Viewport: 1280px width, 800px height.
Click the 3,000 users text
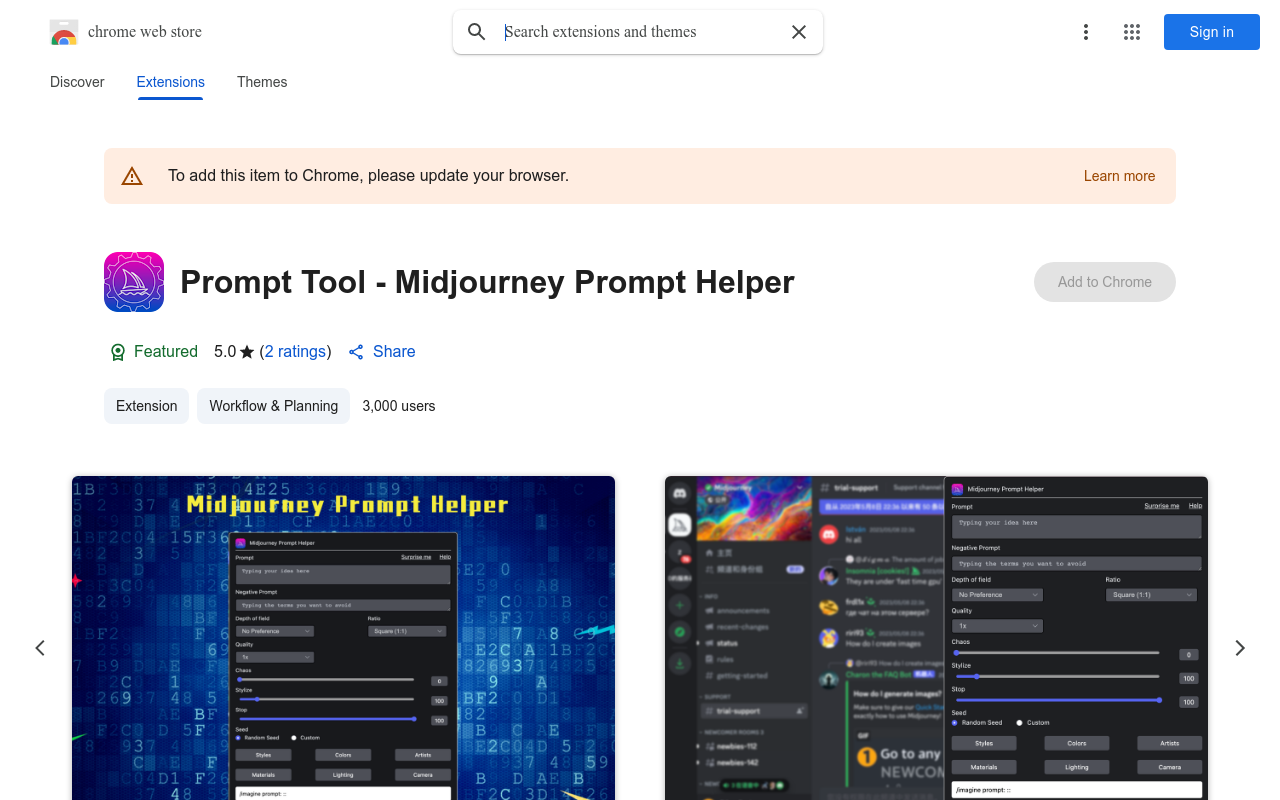pos(399,406)
